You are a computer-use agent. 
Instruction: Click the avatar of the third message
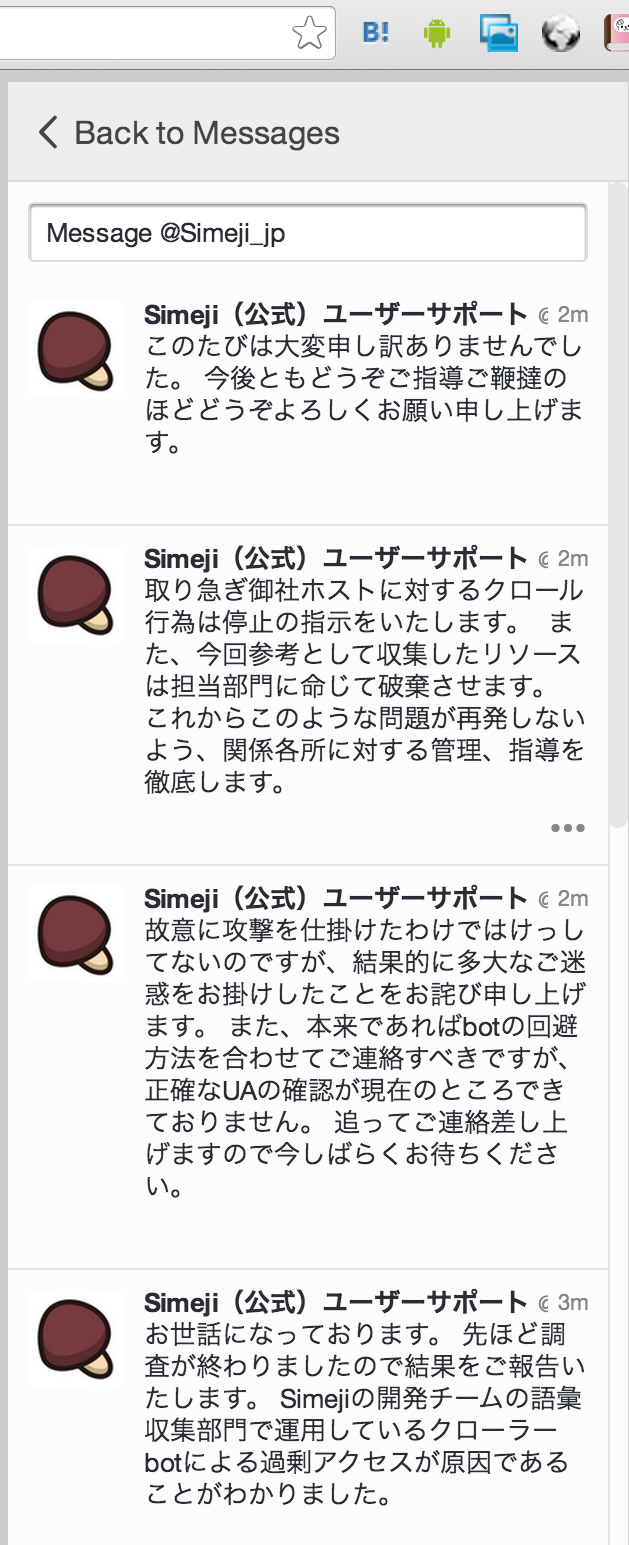point(76,934)
